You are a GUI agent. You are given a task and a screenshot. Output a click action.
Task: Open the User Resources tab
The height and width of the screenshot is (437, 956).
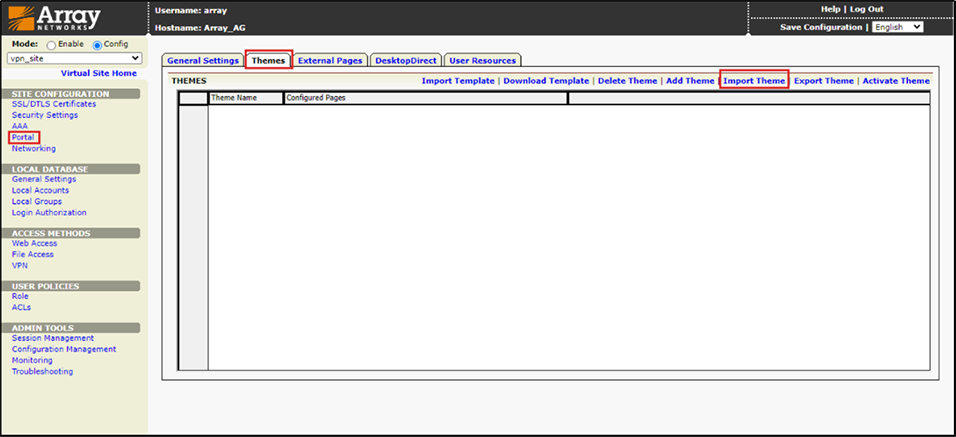482,61
